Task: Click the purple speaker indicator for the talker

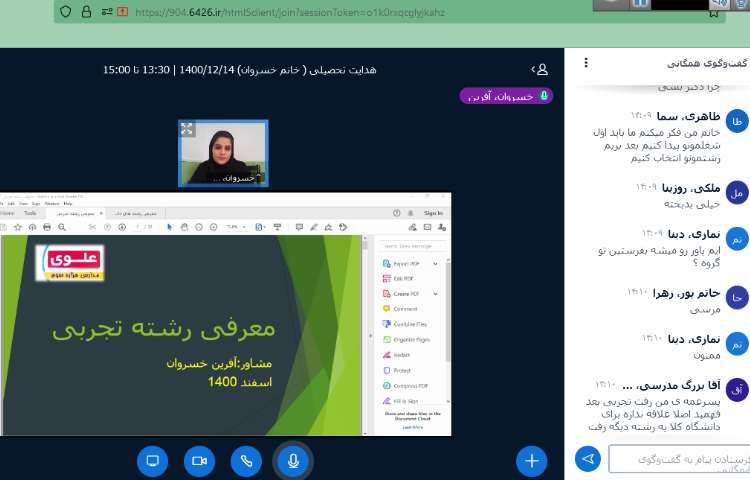Action: (x=506, y=96)
